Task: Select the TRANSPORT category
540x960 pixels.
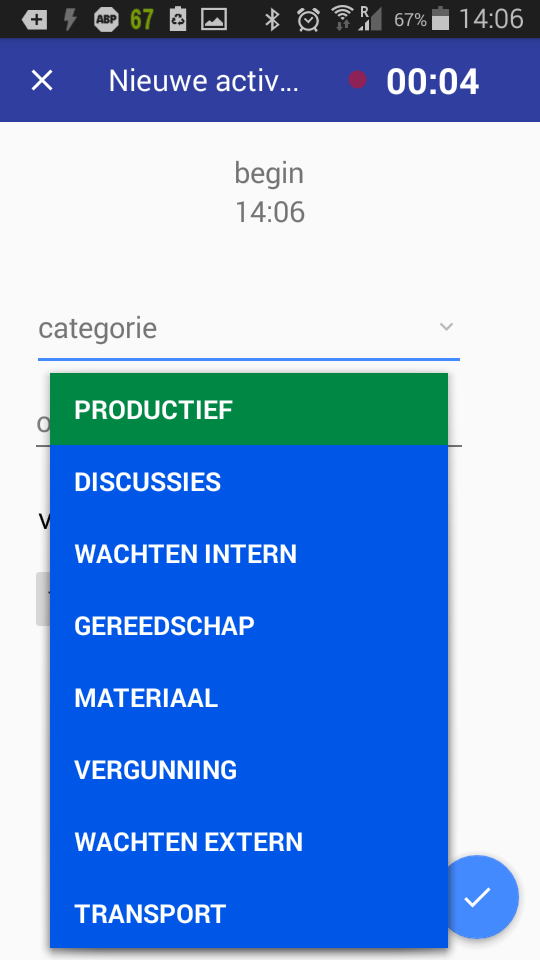Action: [x=249, y=913]
